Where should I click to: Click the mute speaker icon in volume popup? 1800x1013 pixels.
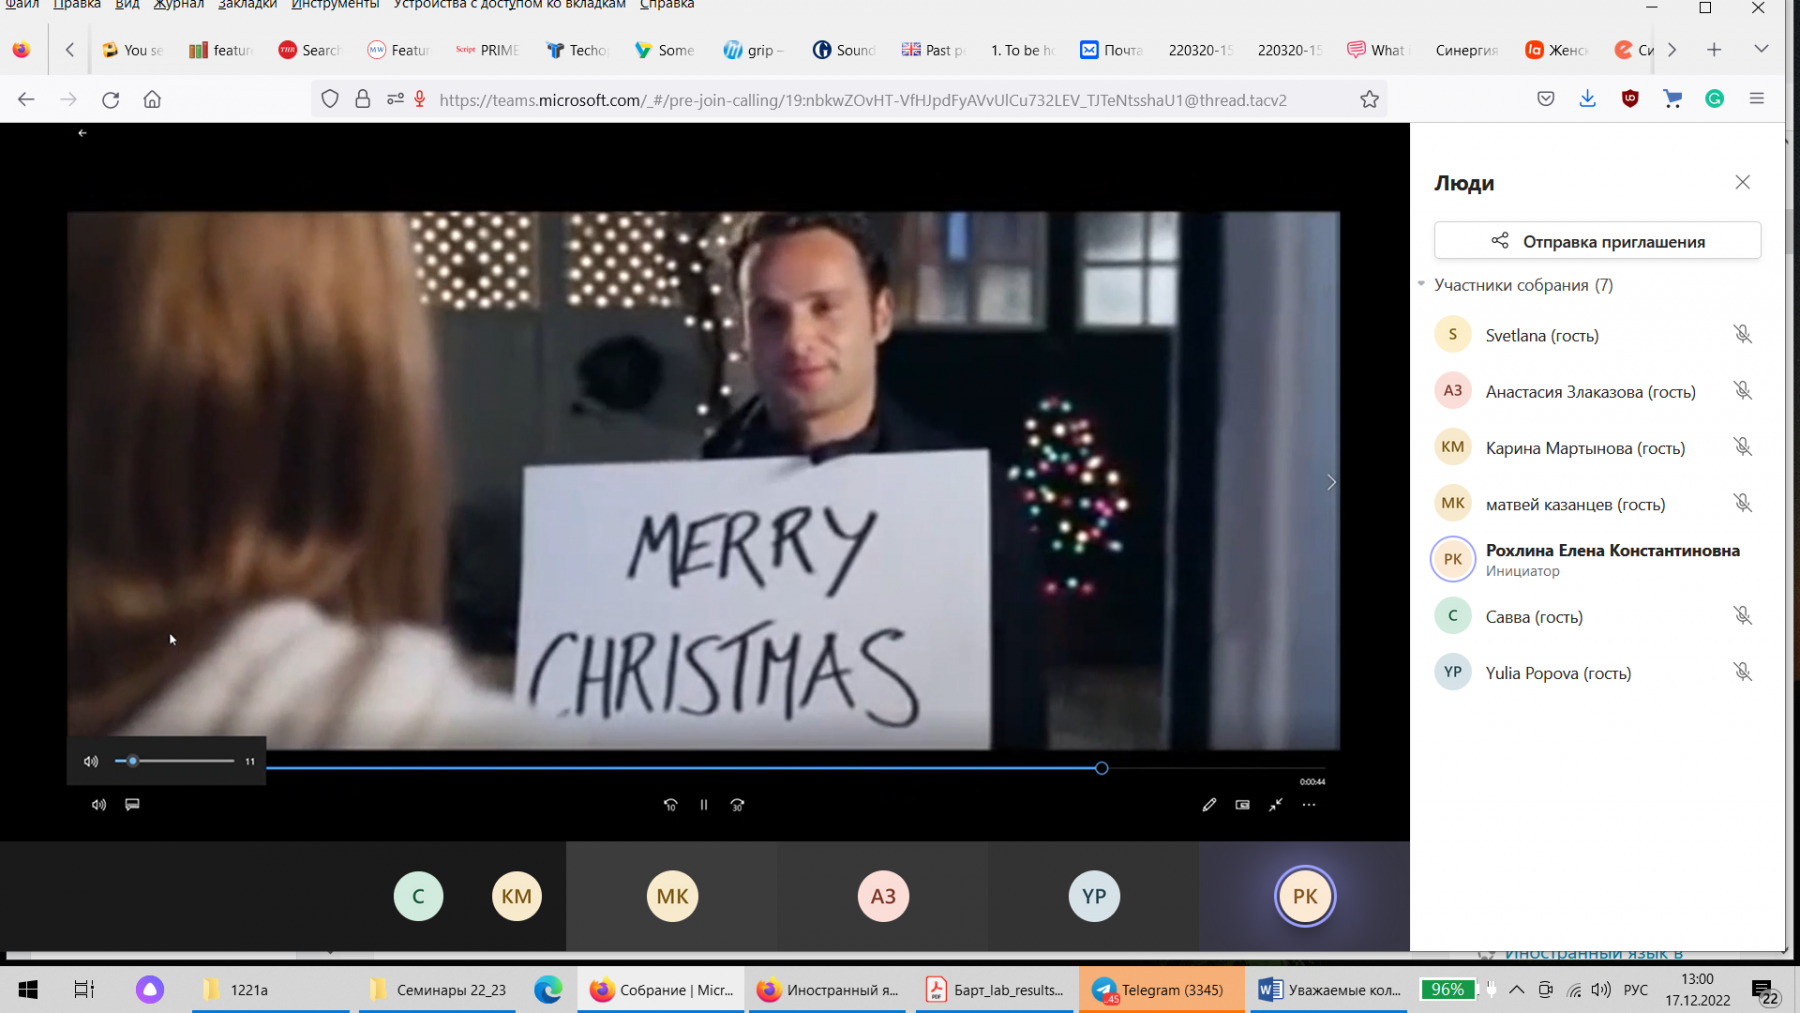[x=91, y=761]
